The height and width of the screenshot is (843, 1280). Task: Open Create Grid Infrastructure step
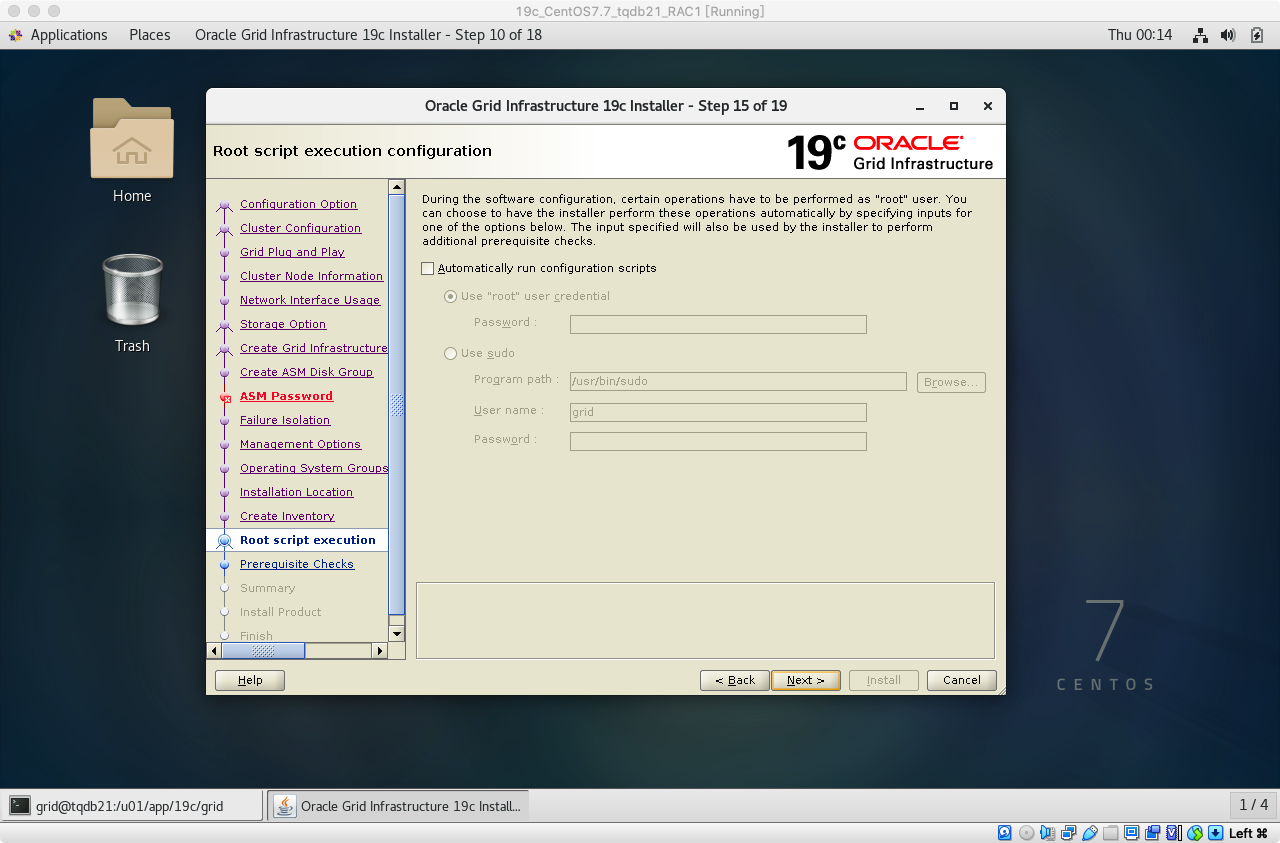pos(313,348)
